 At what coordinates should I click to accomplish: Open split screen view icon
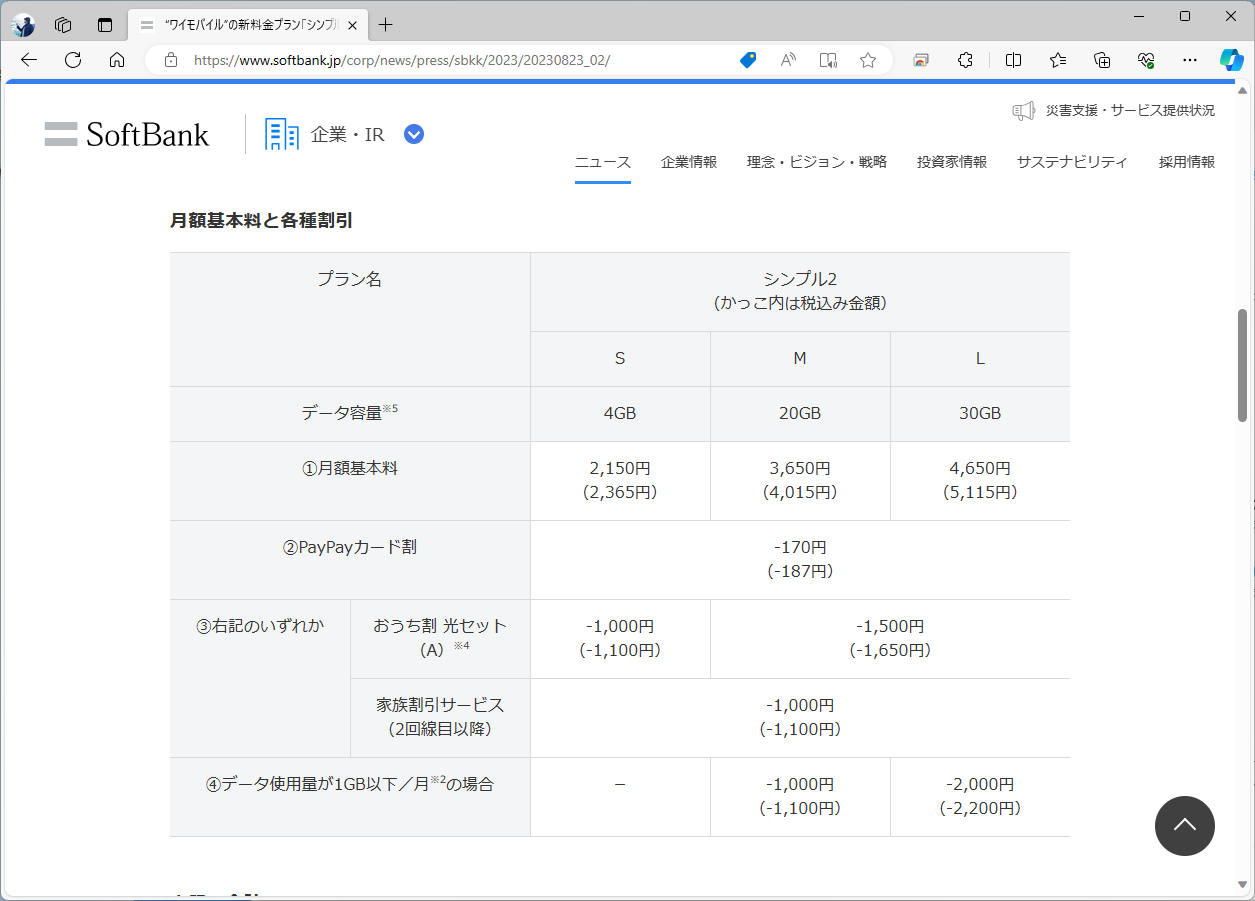tap(1013, 60)
